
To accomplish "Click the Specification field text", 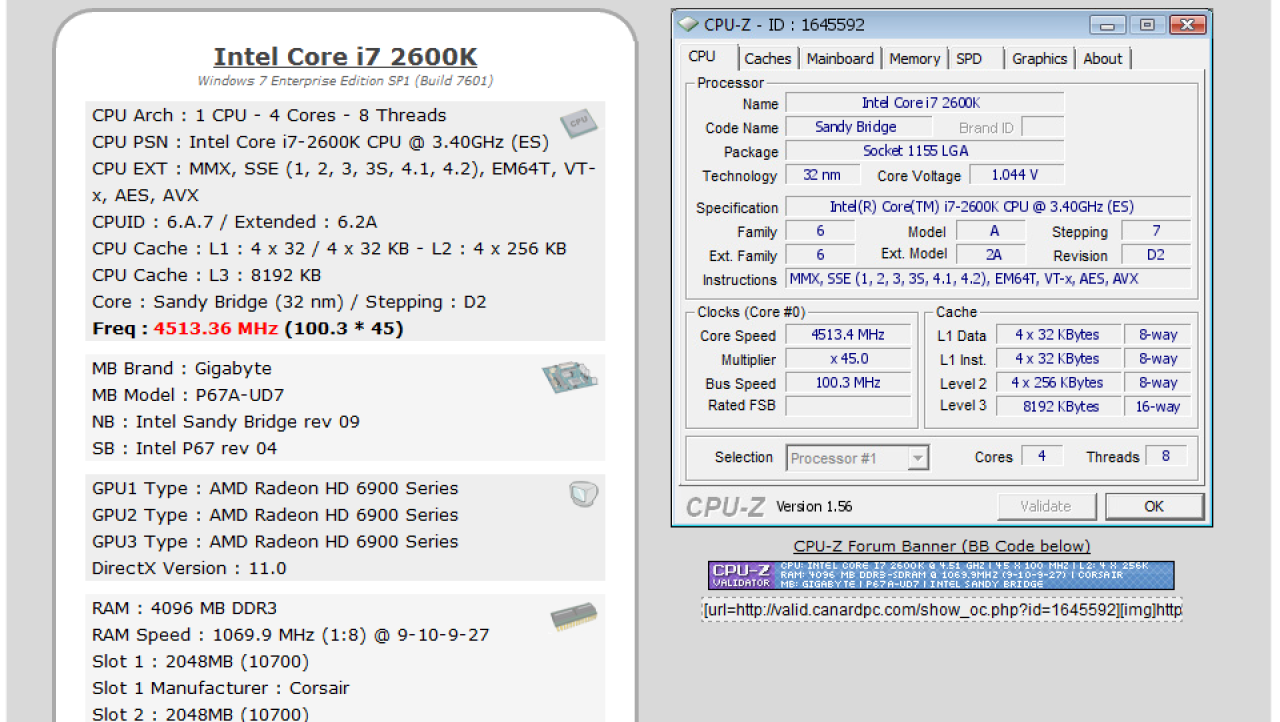I will (988, 207).
